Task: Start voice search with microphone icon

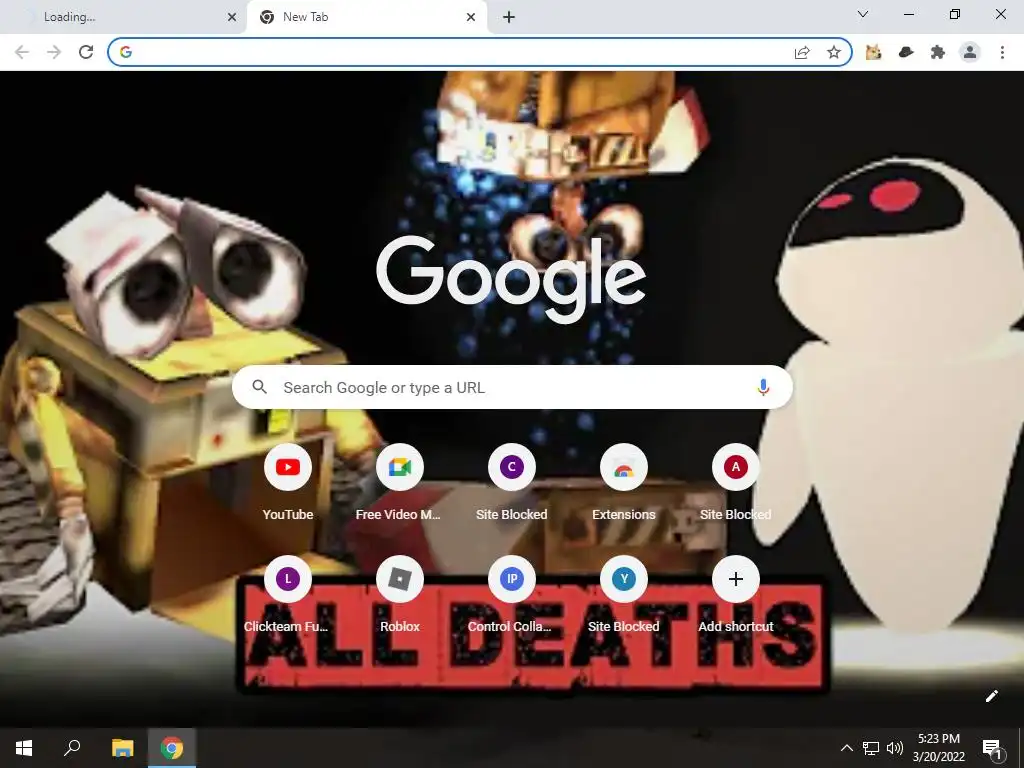Action: 763,387
